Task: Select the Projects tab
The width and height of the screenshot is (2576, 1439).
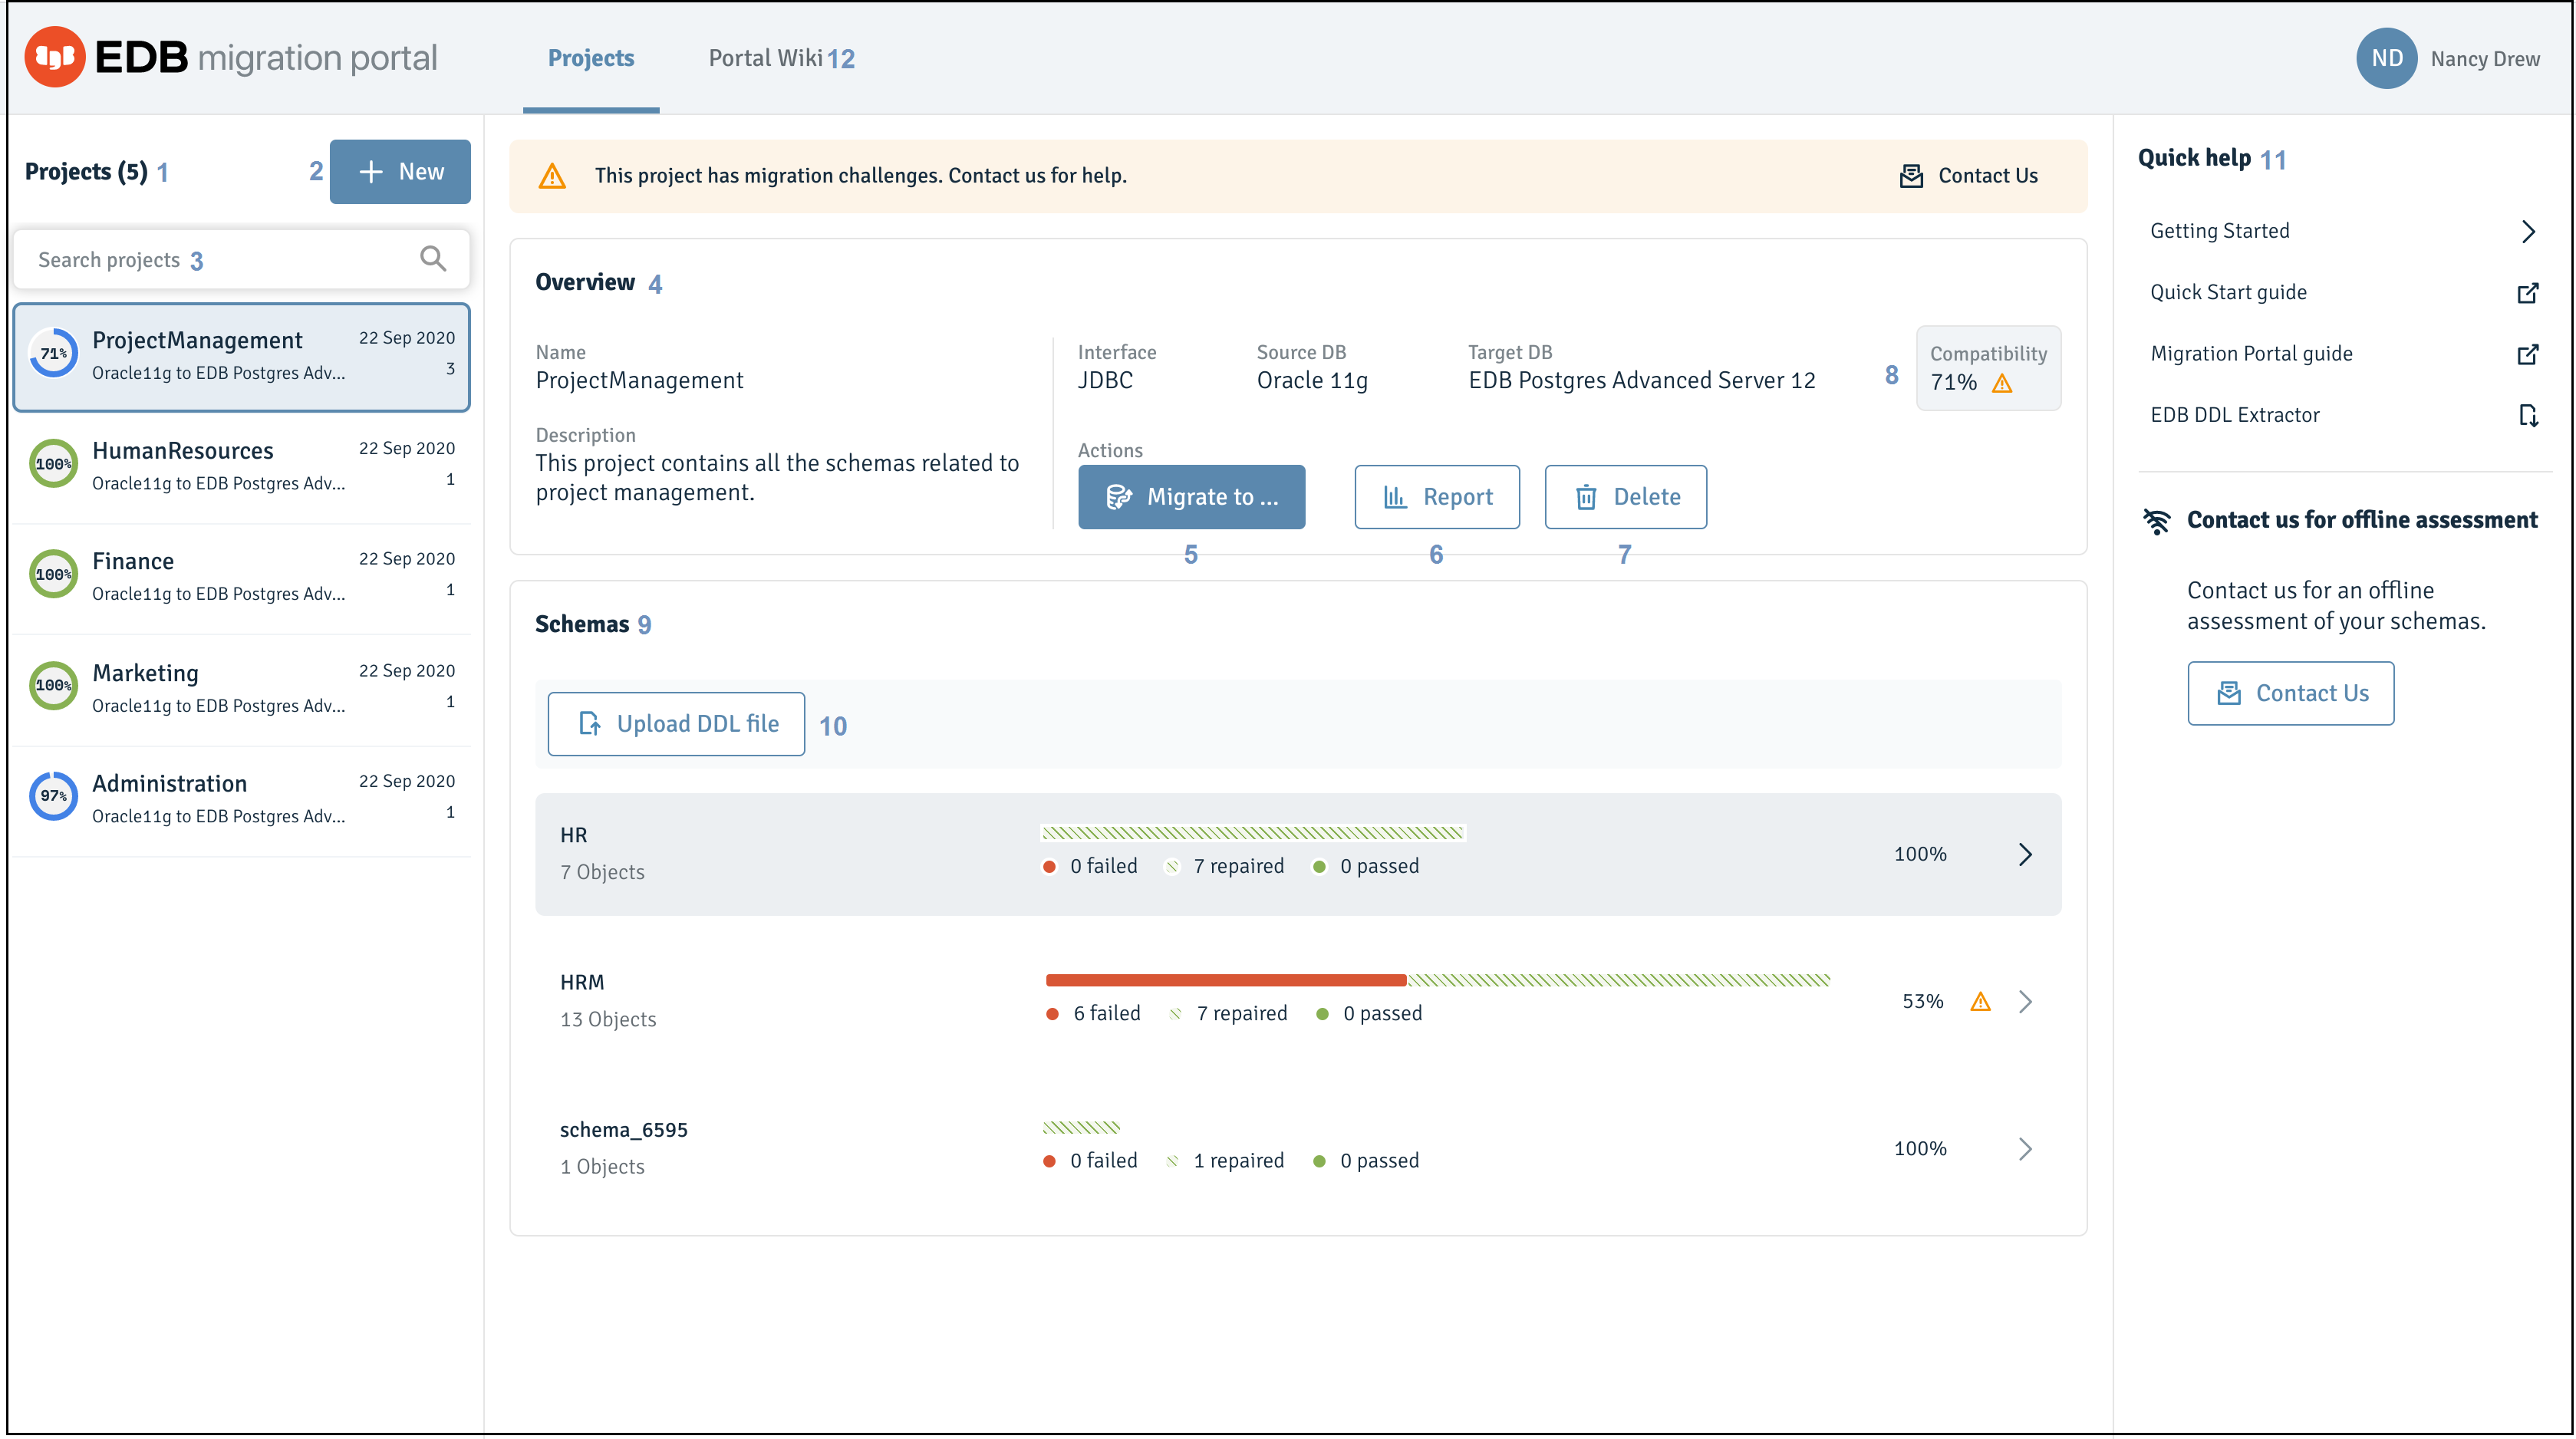Action: point(591,58)
